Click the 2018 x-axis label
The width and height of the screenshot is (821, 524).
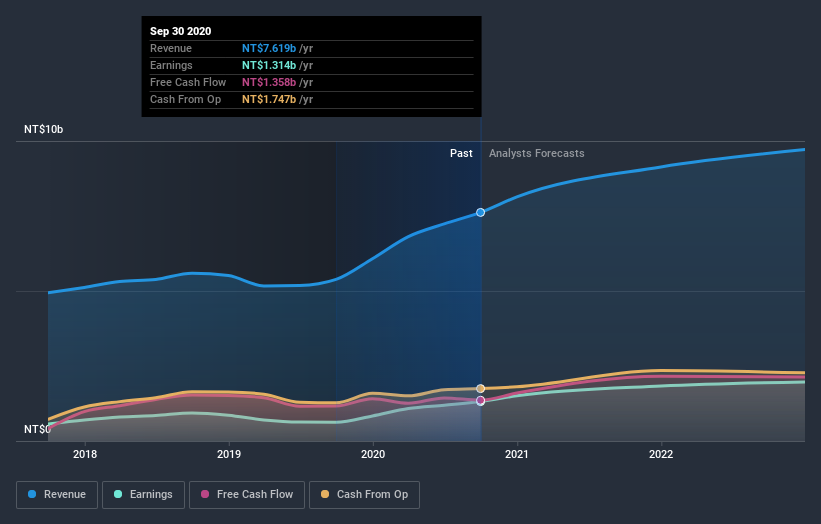85,454
